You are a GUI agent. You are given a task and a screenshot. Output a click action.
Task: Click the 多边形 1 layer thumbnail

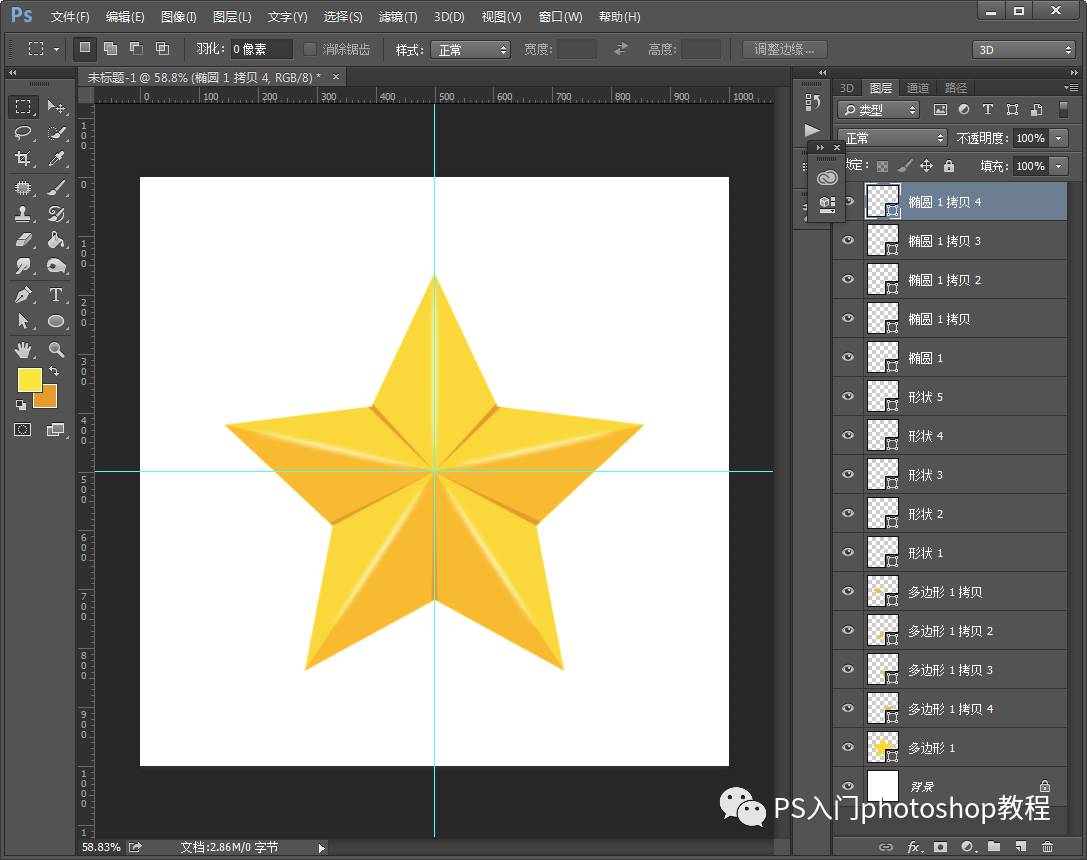pos(882,747)
